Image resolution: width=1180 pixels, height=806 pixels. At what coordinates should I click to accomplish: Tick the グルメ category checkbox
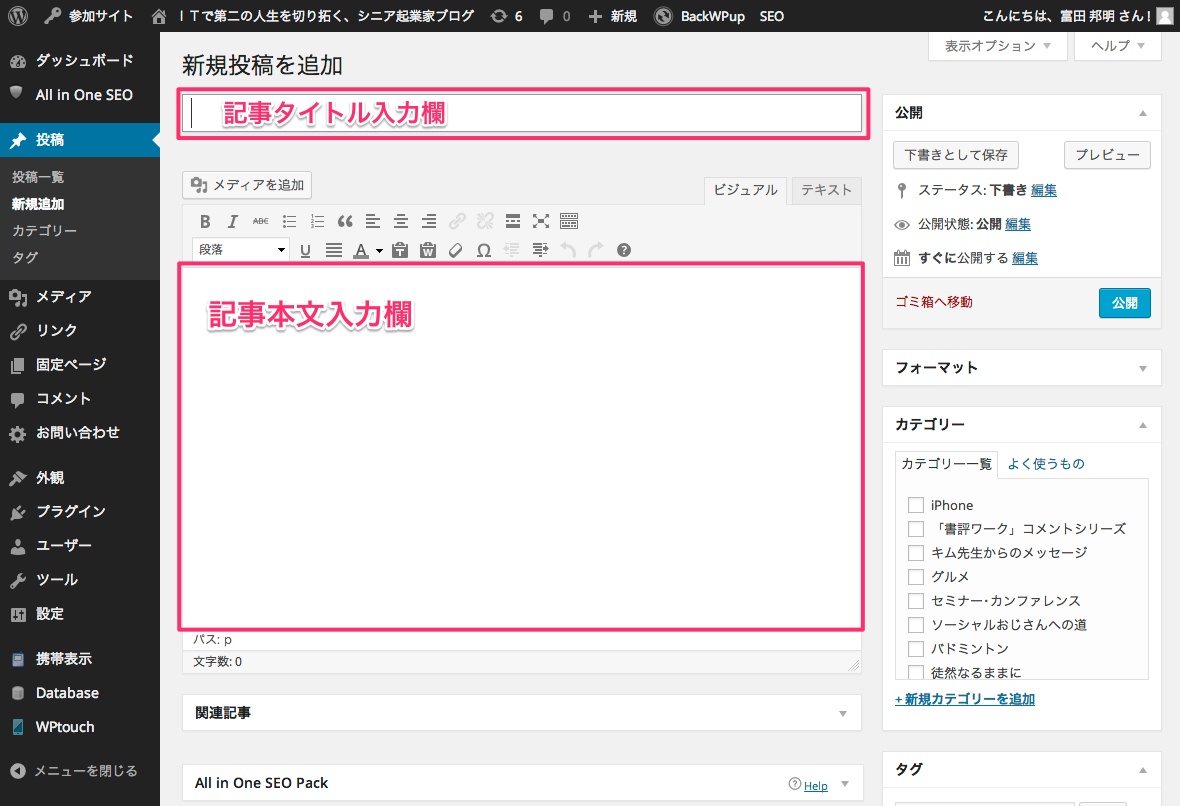(915, 577)
